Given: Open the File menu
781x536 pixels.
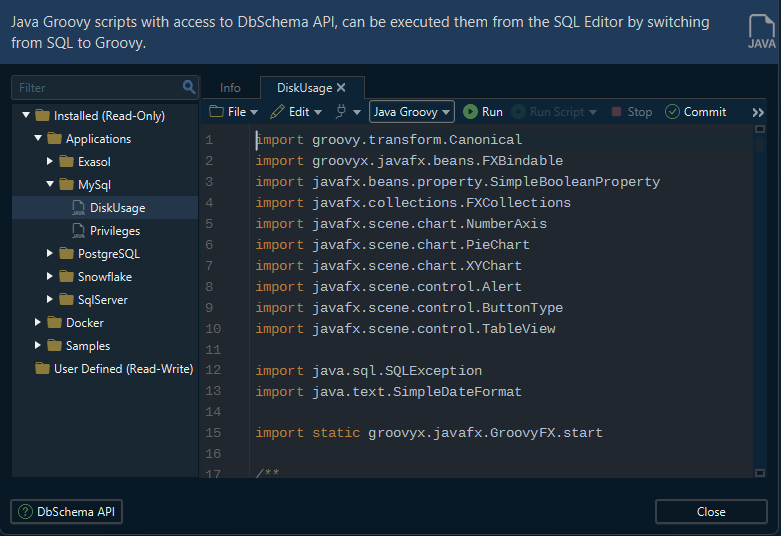Looking at the screenshot, I should click(x=234, y=112).
